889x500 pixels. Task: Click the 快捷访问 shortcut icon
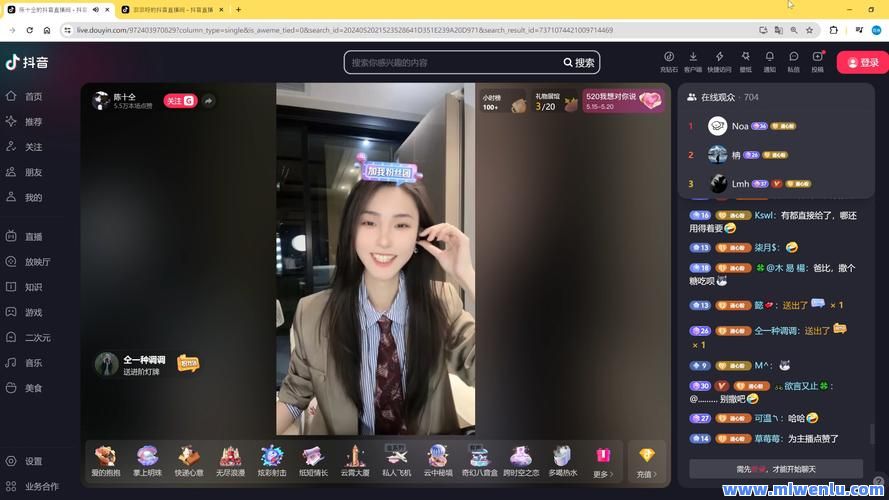[719, 61]
